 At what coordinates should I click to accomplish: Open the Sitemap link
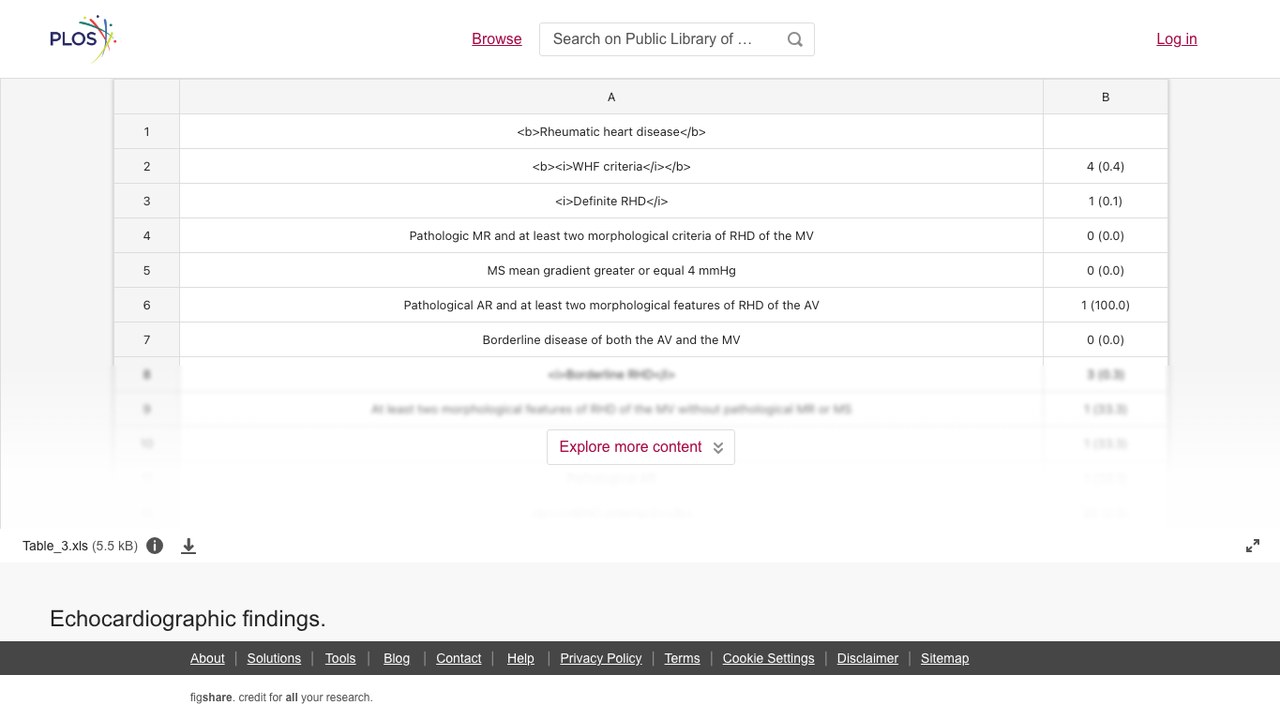pyautogui.click(x=945, y=658)
